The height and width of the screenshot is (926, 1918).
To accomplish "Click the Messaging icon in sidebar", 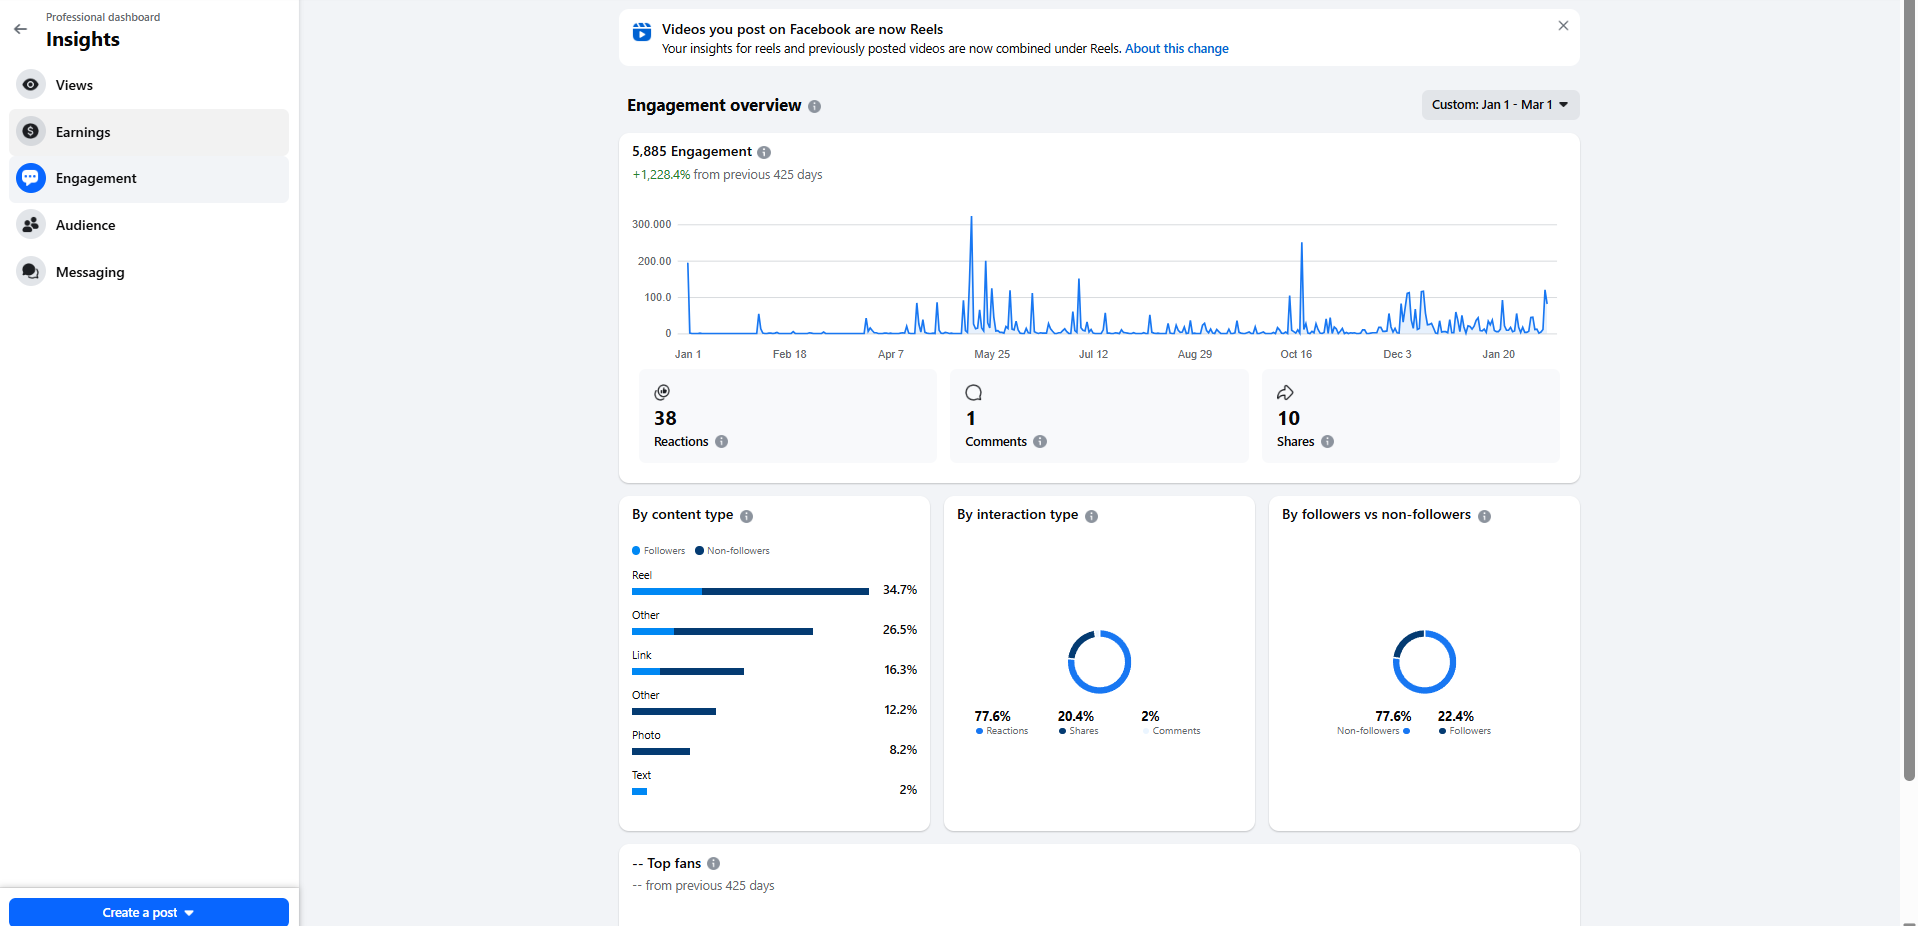I will 31,272.
